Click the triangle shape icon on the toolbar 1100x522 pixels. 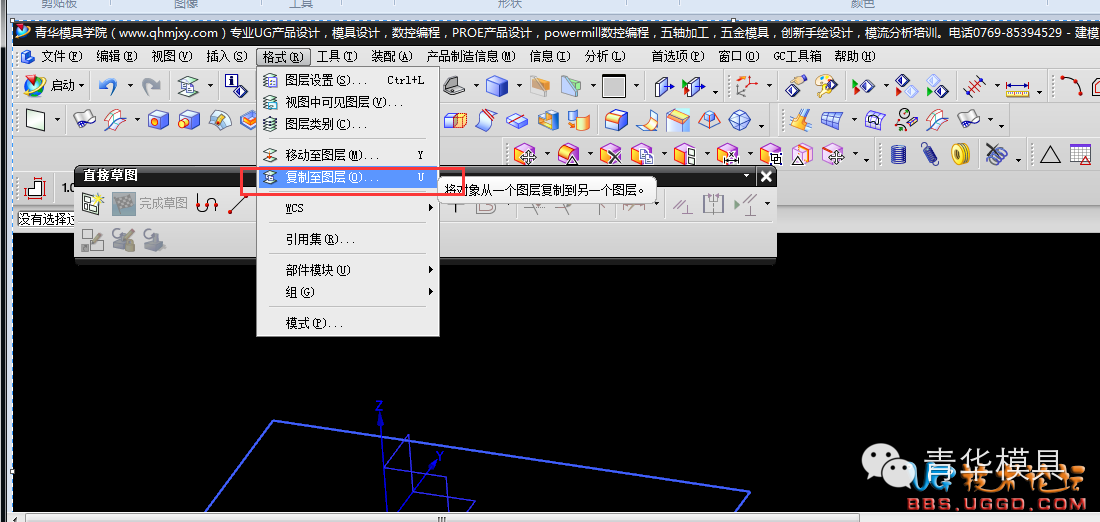point(1050,154)
